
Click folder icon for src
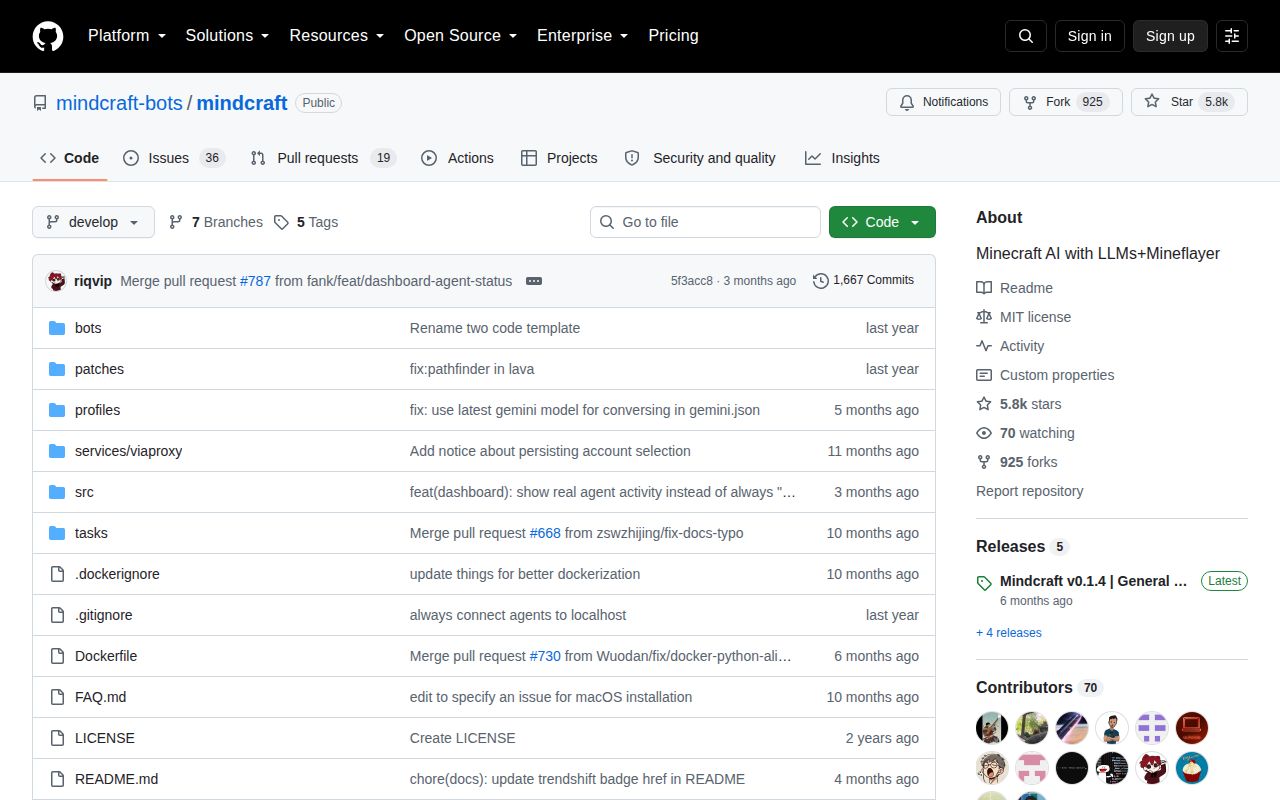[57, 492]
